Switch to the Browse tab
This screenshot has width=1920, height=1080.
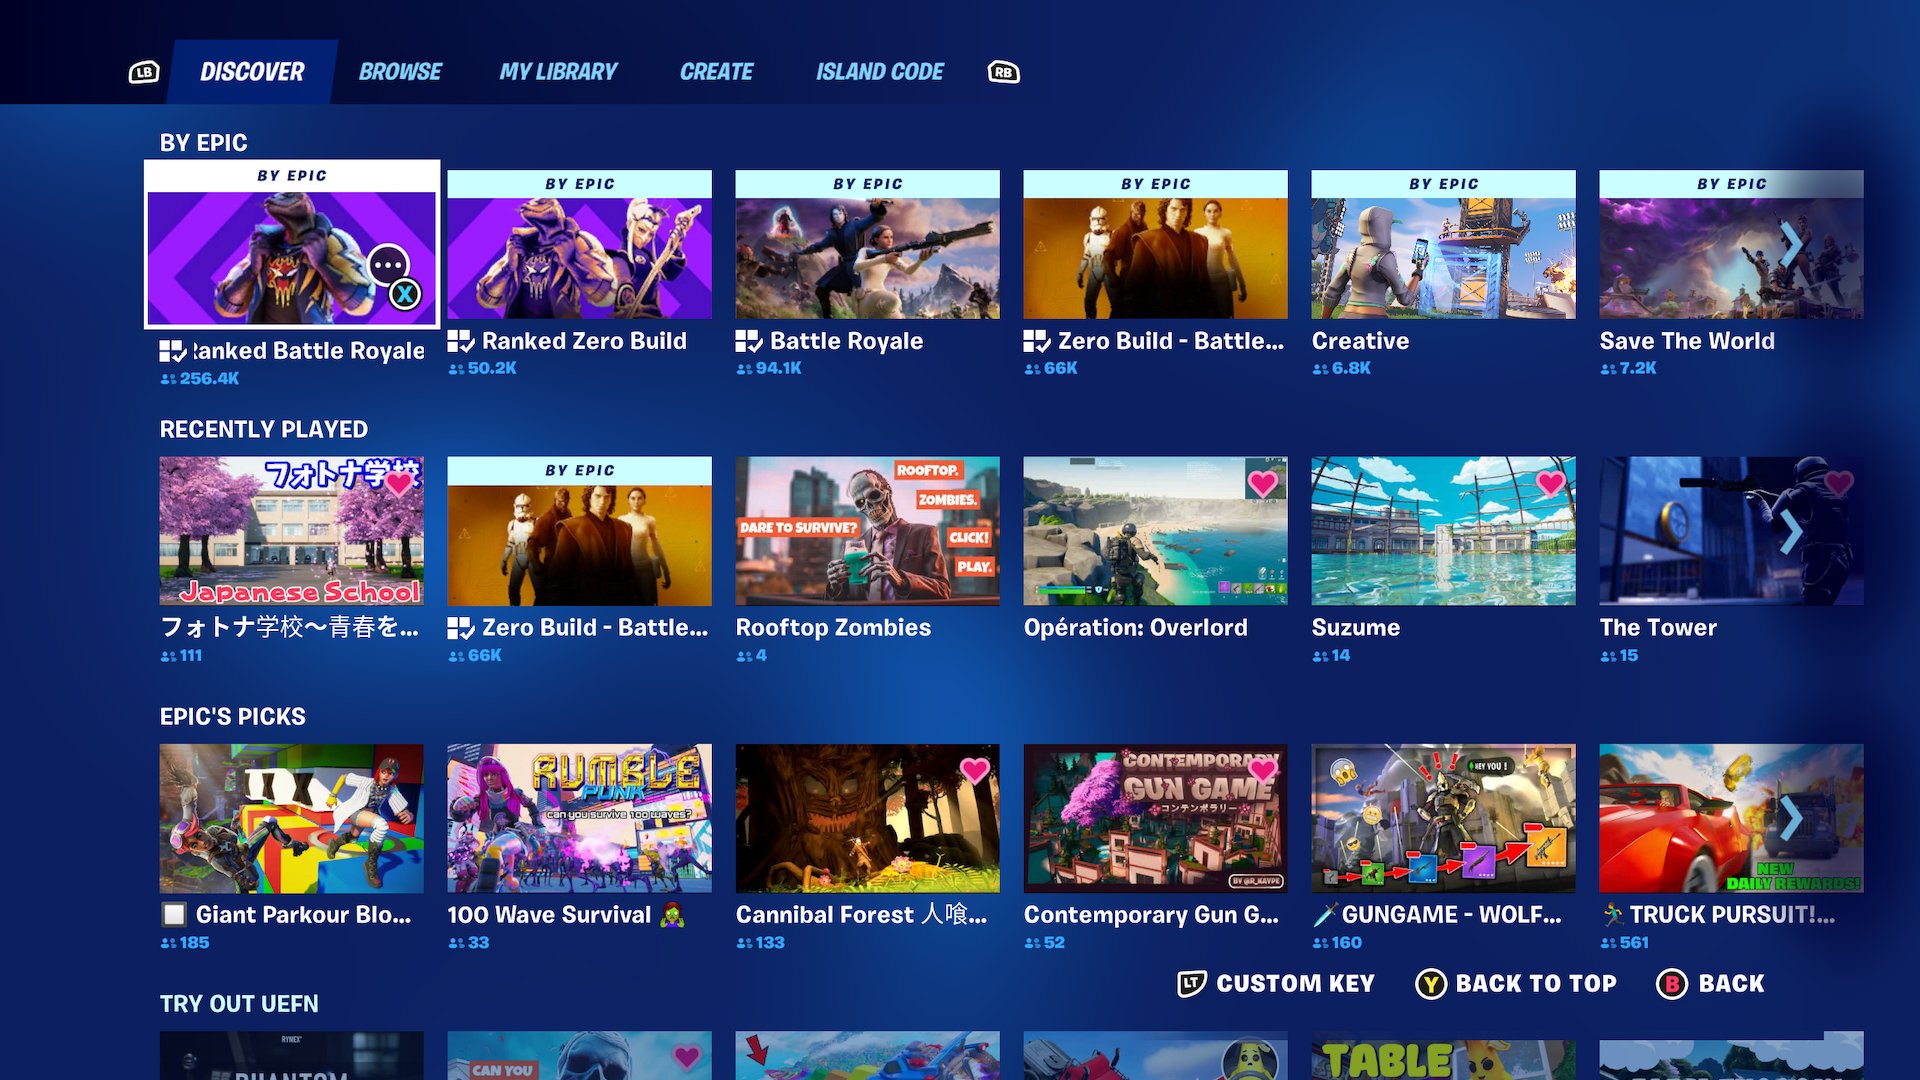point(400,72)
